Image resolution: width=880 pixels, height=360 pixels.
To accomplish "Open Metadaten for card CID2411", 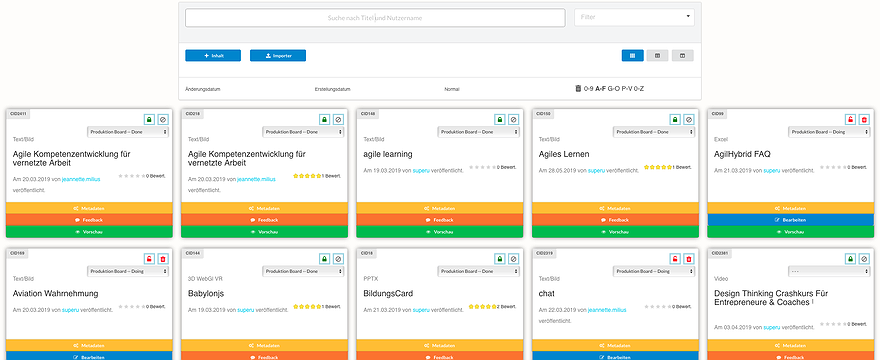I will pos(89,208).
